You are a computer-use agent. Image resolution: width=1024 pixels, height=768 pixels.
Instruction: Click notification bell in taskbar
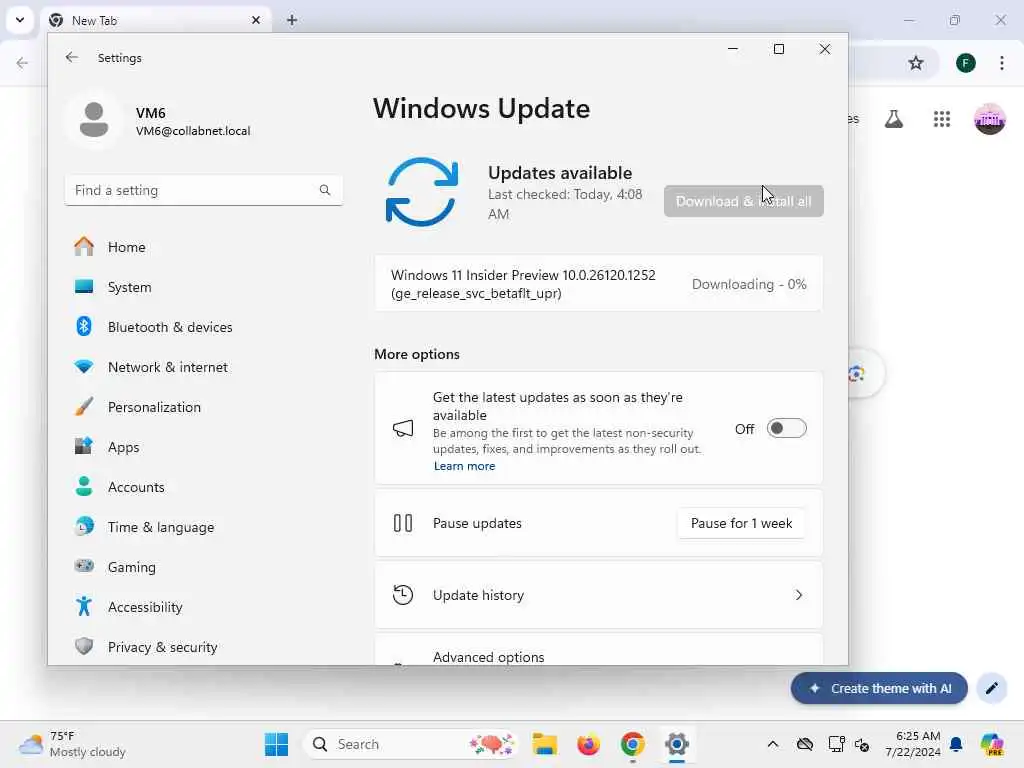tap(956, 744)
